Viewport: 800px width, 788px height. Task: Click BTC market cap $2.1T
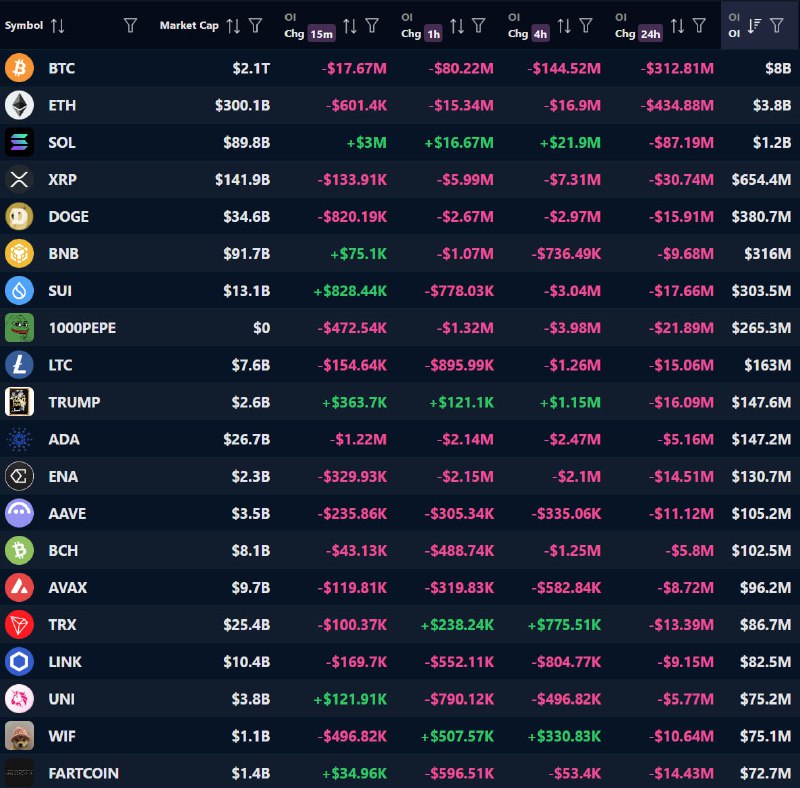tap(251, 68)
